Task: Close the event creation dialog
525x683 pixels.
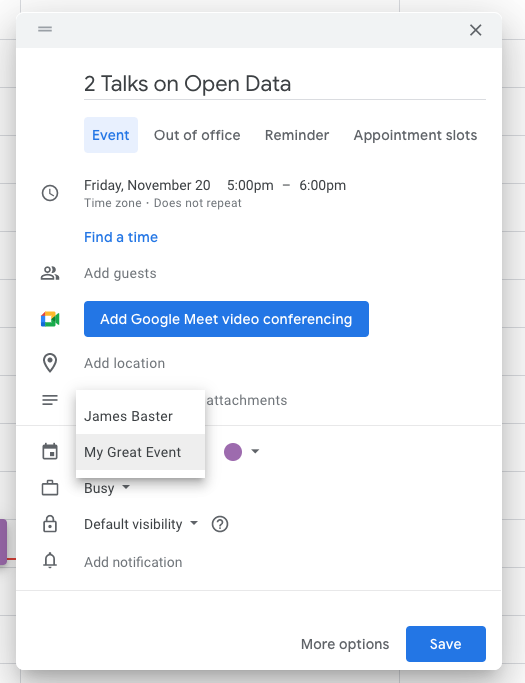Action: coord(475,30)
